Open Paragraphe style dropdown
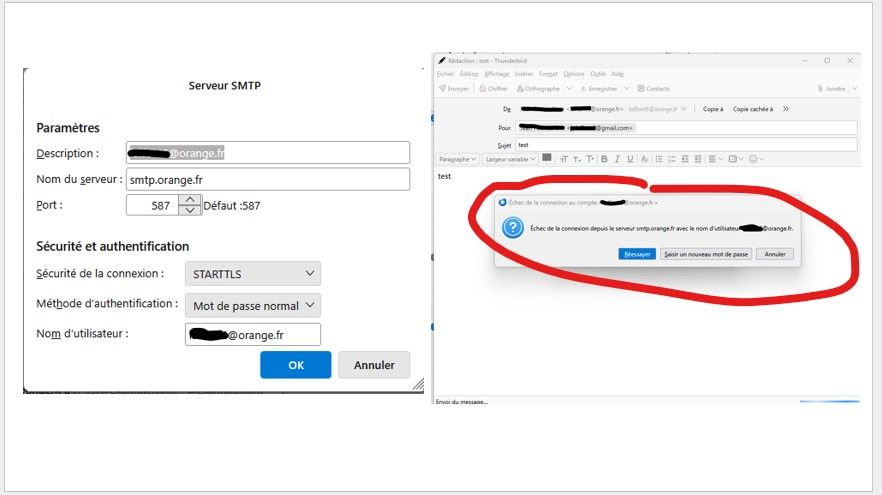This screenshot has width=882, height=495. click(457, 159)
